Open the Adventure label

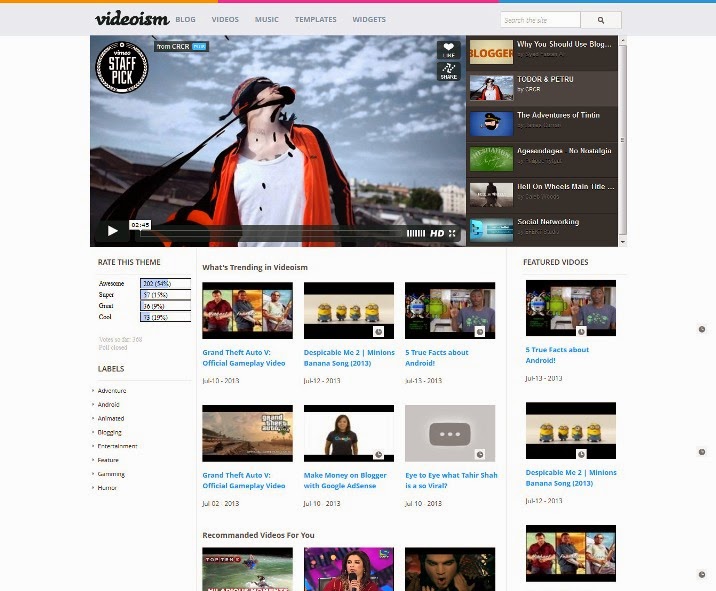point(112,391)
